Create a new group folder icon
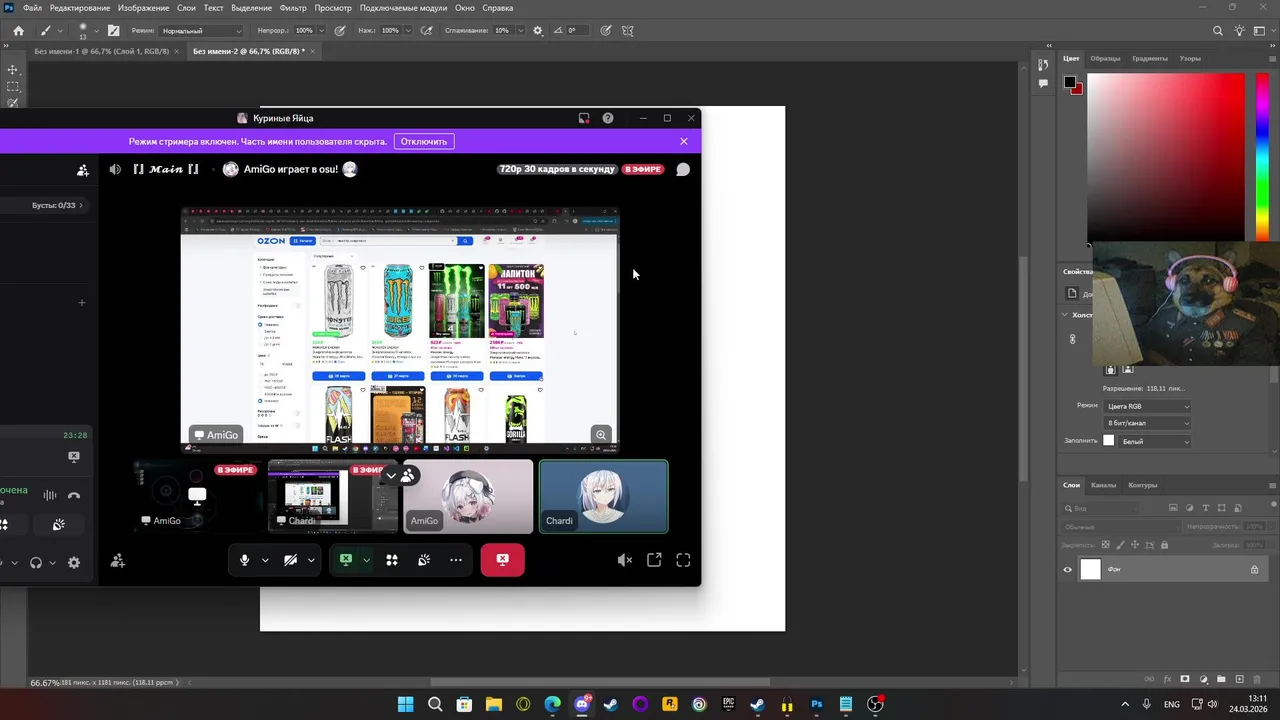 [x=1221, y=679]
